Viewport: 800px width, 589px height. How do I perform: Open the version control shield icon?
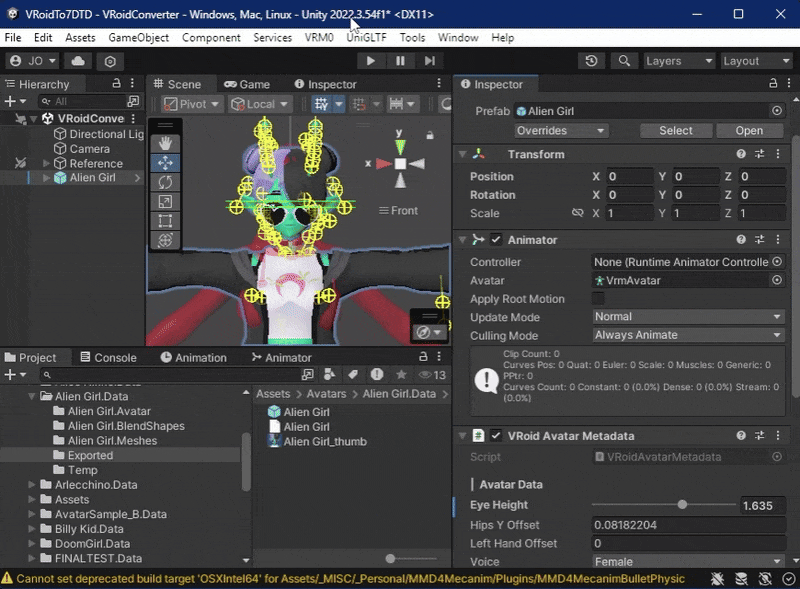[x=110, y=62]
